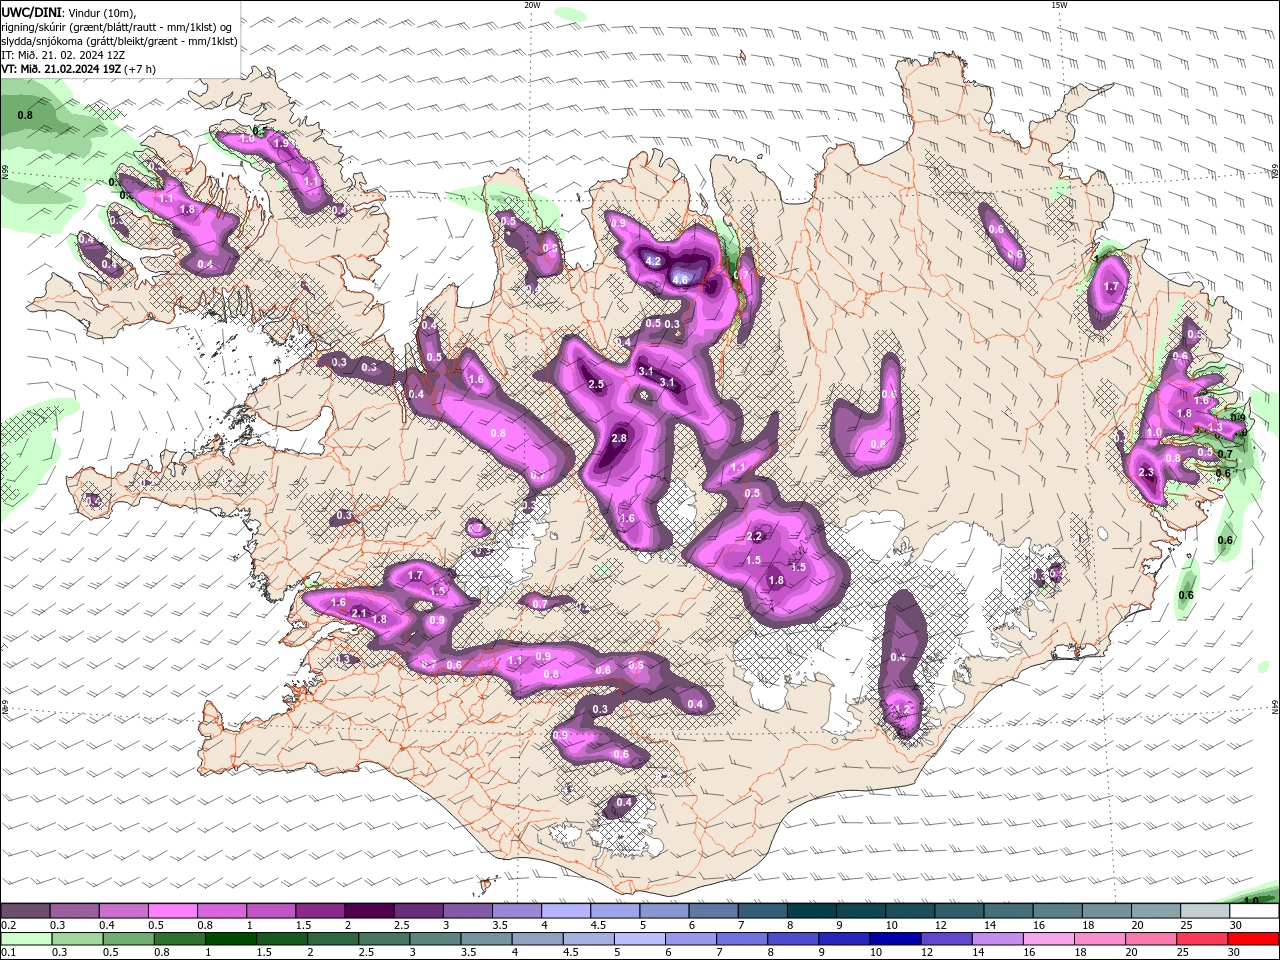
Task: Click the '0.1' label under the bottom legend row
Action: (x=7, y=953)
